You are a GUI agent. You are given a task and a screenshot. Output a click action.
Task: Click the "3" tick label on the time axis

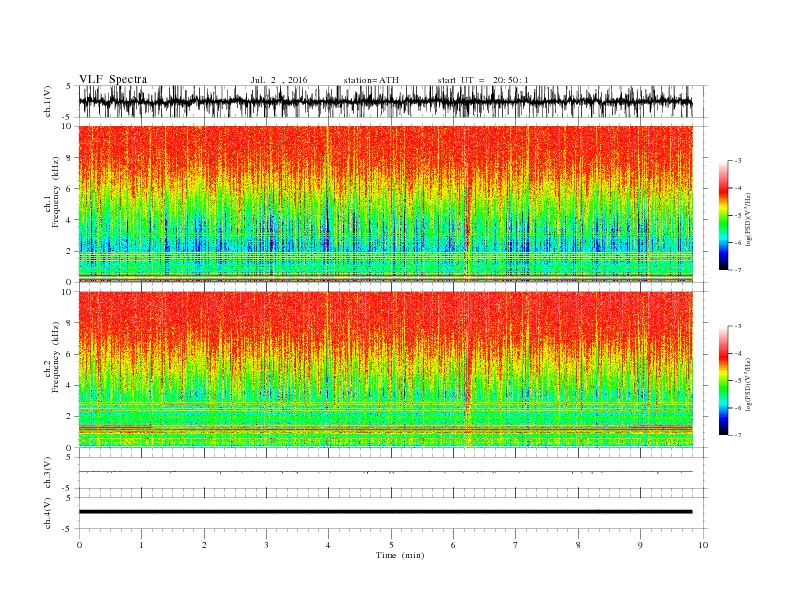[x=266, y=545]
